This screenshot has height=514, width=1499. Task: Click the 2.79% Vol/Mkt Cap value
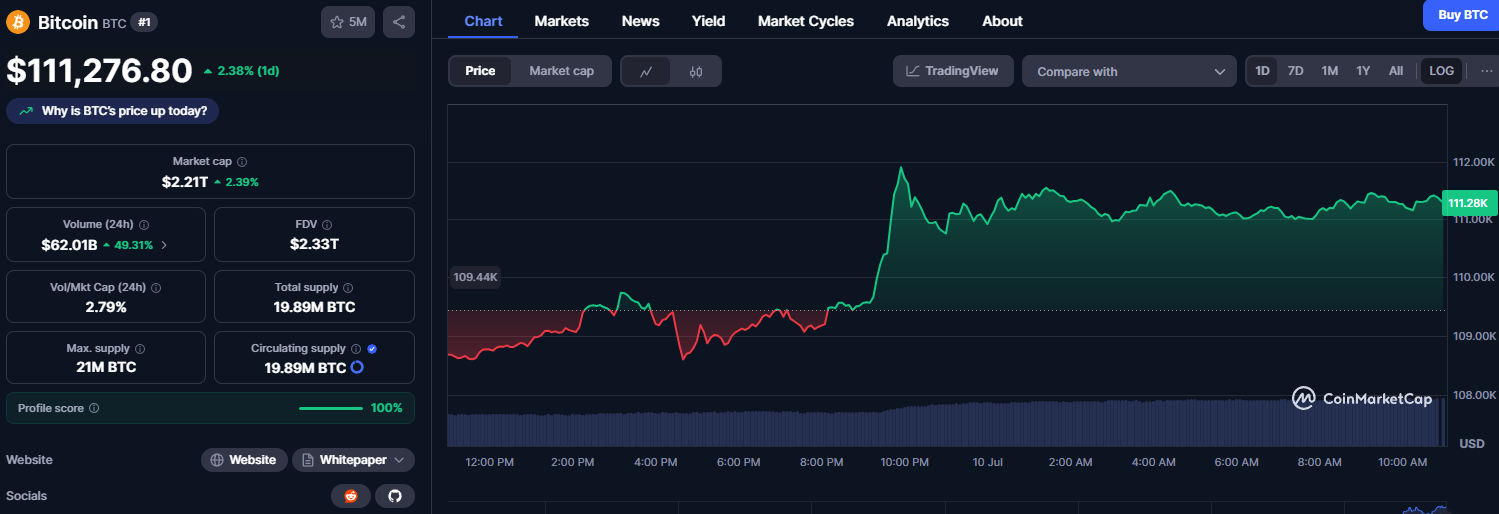(x=106, y=307)
